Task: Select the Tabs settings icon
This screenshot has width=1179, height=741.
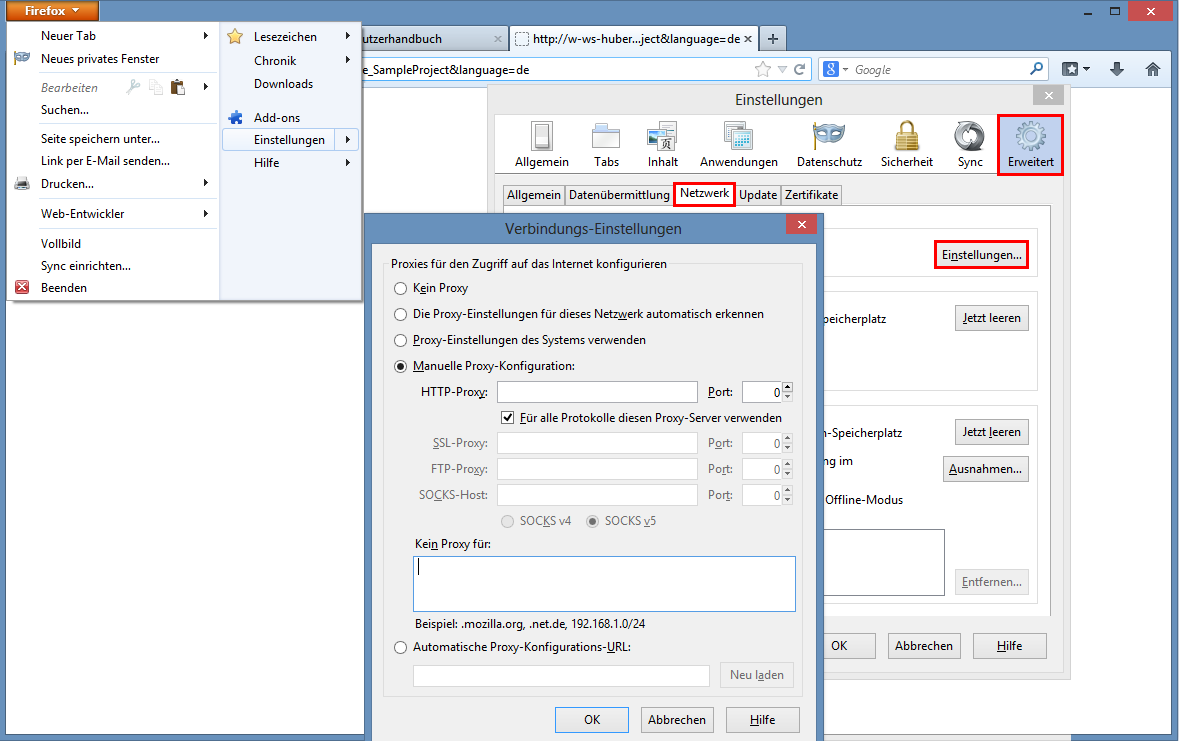Action: pos(604,143)
